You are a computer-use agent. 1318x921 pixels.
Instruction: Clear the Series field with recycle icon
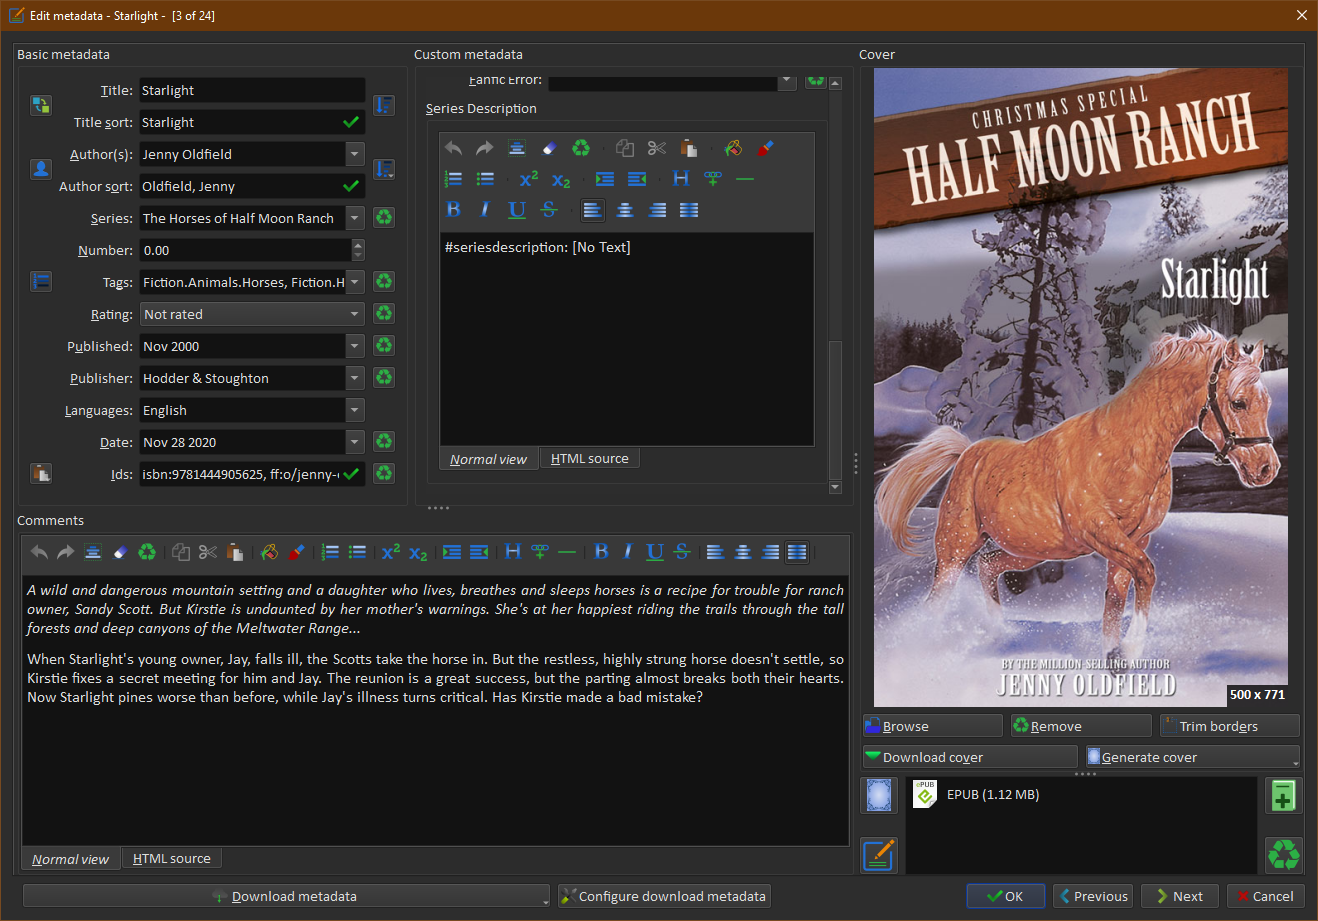coord(384,218)
